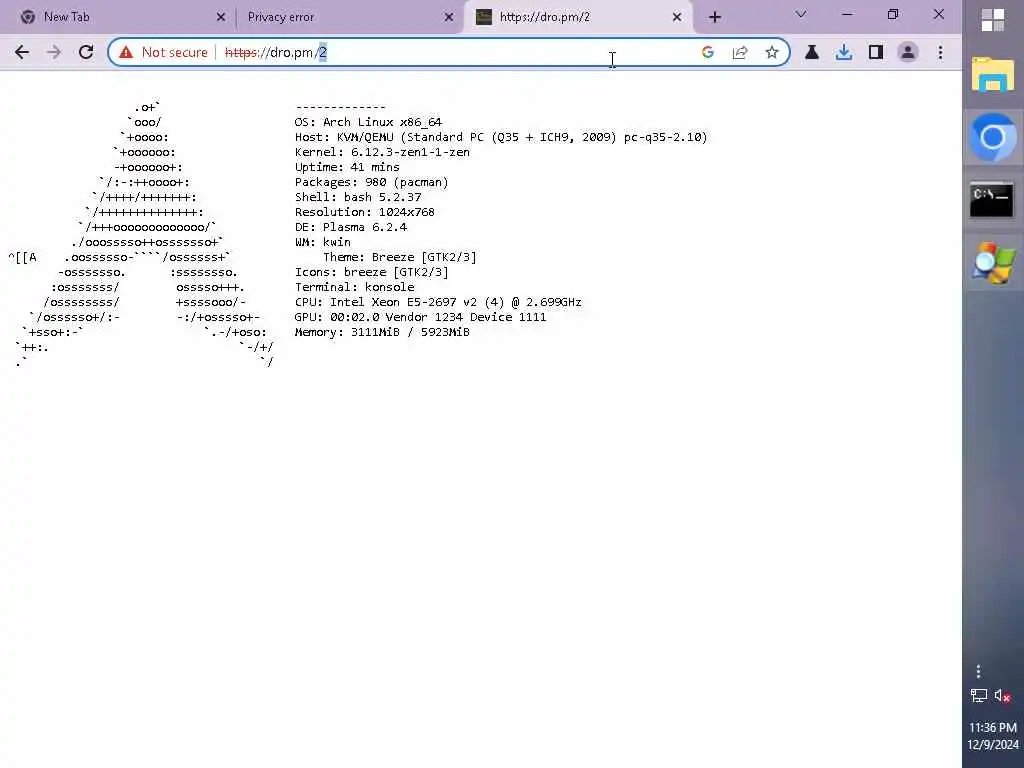Click the dro.pm/2 address bar URL
Screen dimensions: 1024x768
pyautogui.click(x=275, y=52)
